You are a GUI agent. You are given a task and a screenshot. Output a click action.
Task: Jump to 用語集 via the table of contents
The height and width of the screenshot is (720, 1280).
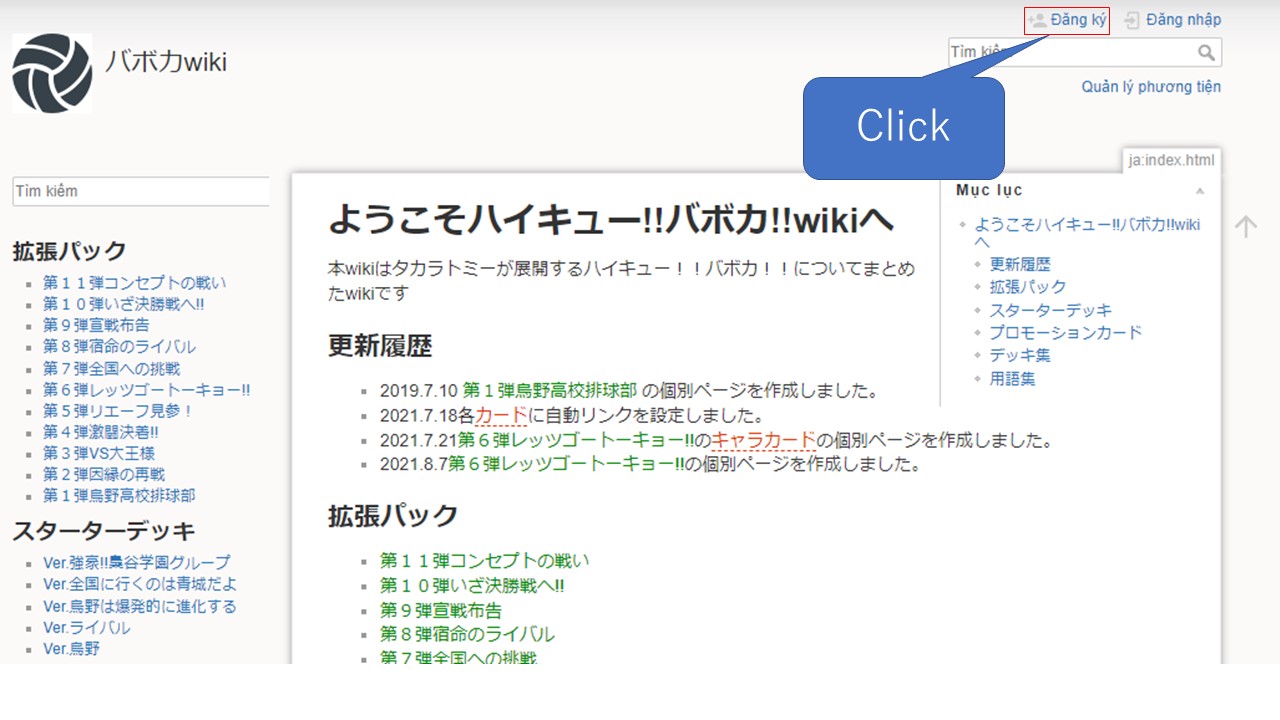click(x=1012, y=379)
